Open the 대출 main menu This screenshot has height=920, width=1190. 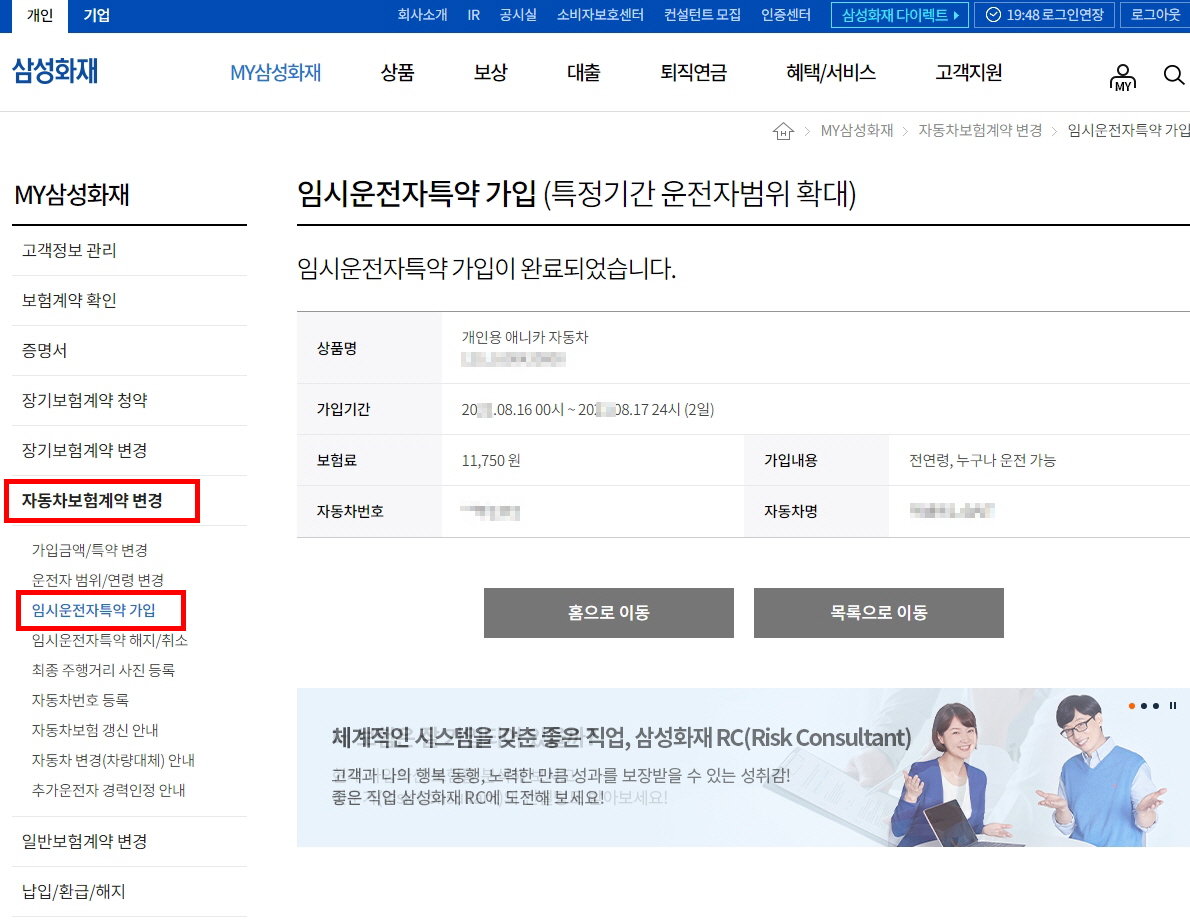coord(584,73)
